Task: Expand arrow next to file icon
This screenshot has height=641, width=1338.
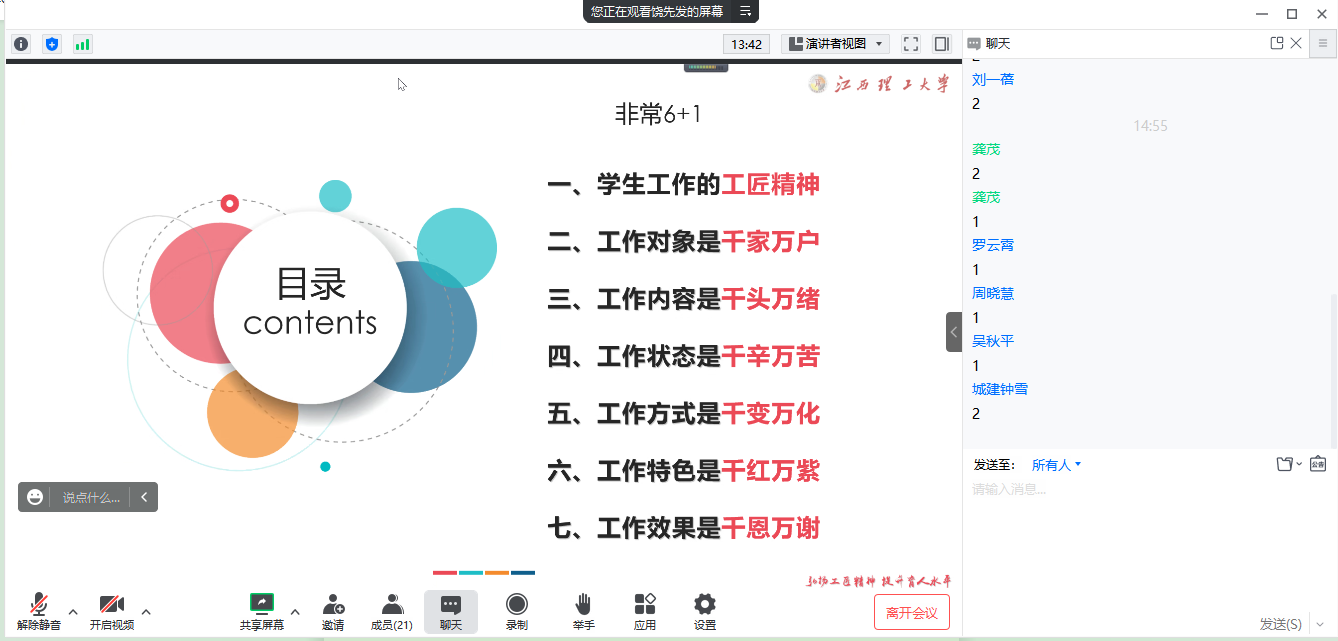Action: tap(1299, 465)
